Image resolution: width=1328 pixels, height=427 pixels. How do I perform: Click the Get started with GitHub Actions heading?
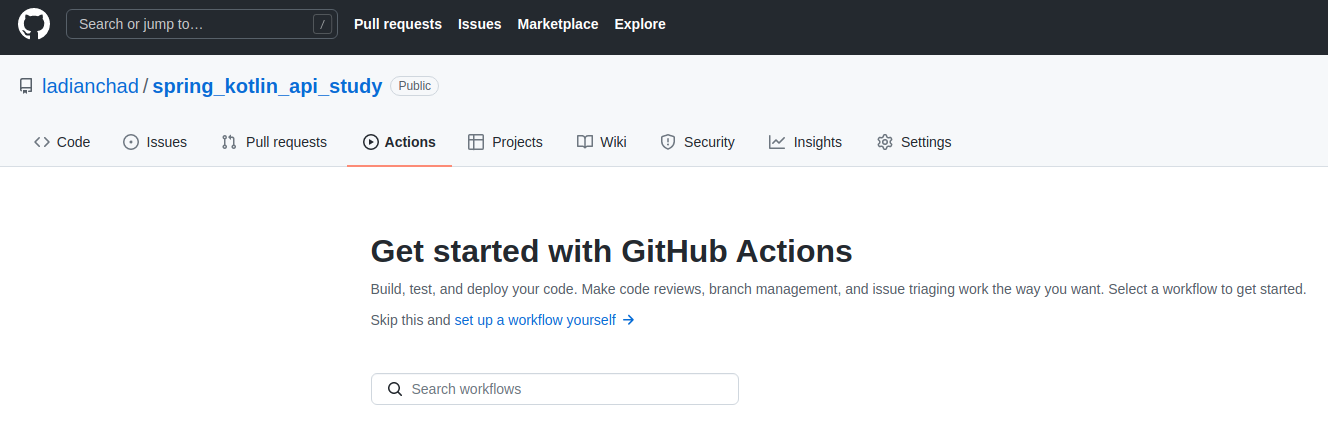pos(612,250)
